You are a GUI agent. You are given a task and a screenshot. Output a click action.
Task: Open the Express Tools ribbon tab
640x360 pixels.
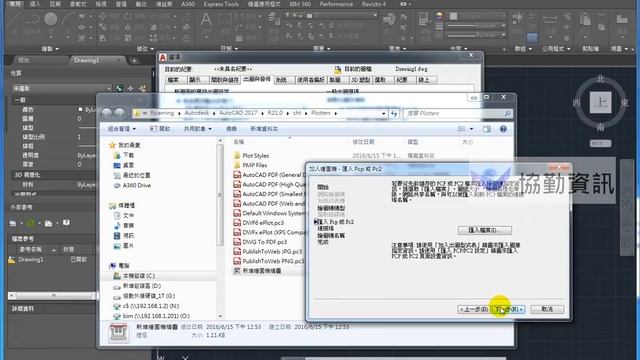[x=221, y=4]
